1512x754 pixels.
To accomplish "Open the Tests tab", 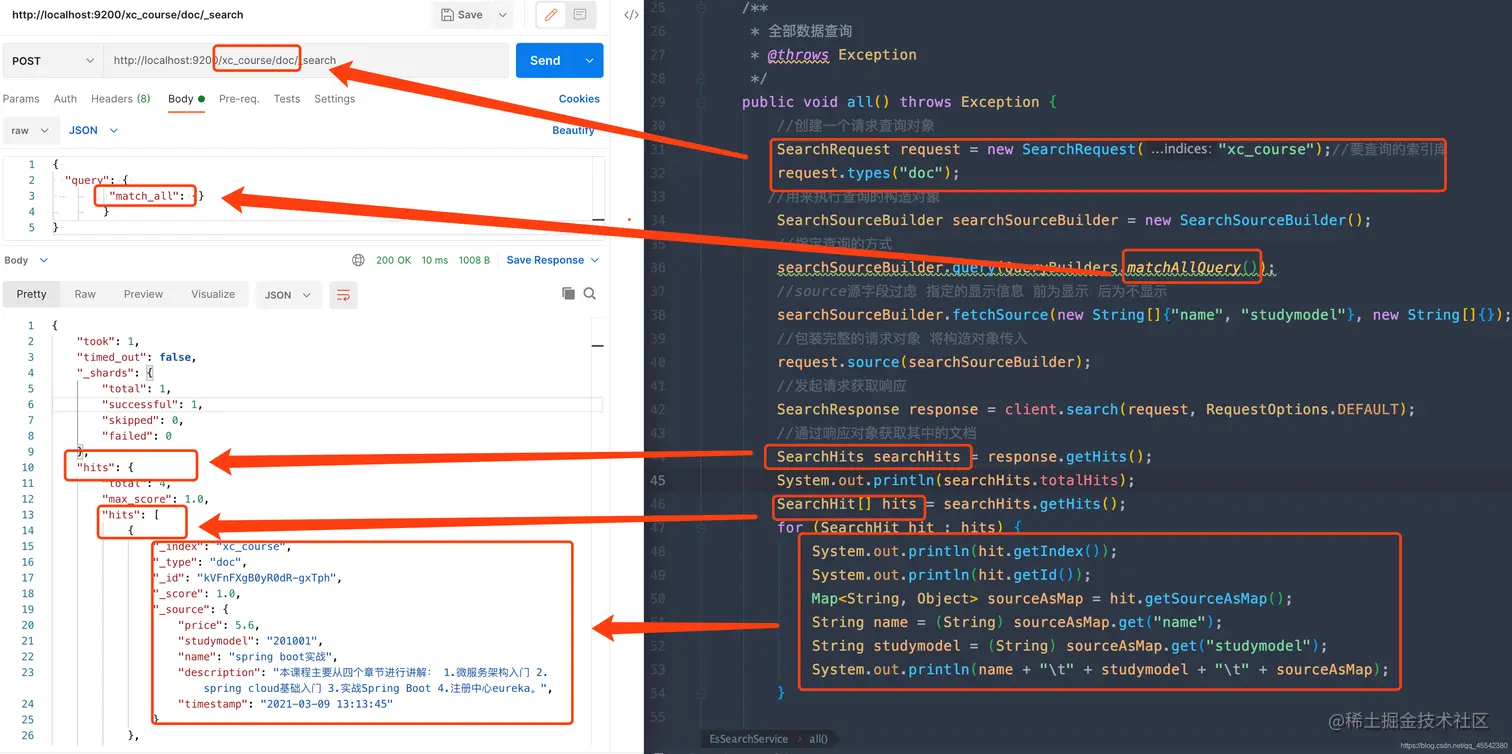I will click(287, 99).
